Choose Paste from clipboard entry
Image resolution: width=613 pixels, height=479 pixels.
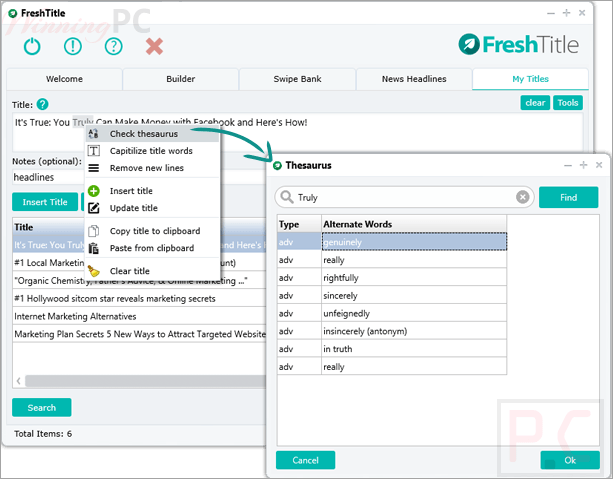point(152,248)
